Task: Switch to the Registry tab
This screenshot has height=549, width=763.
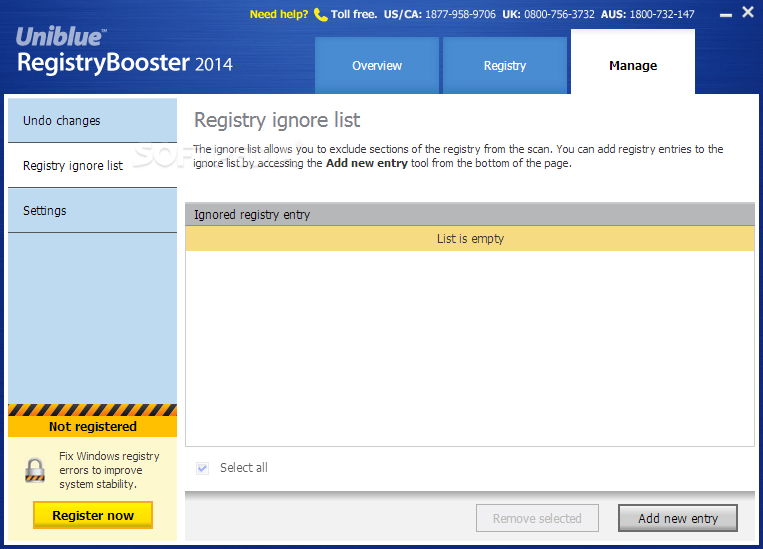Action: 505,66
